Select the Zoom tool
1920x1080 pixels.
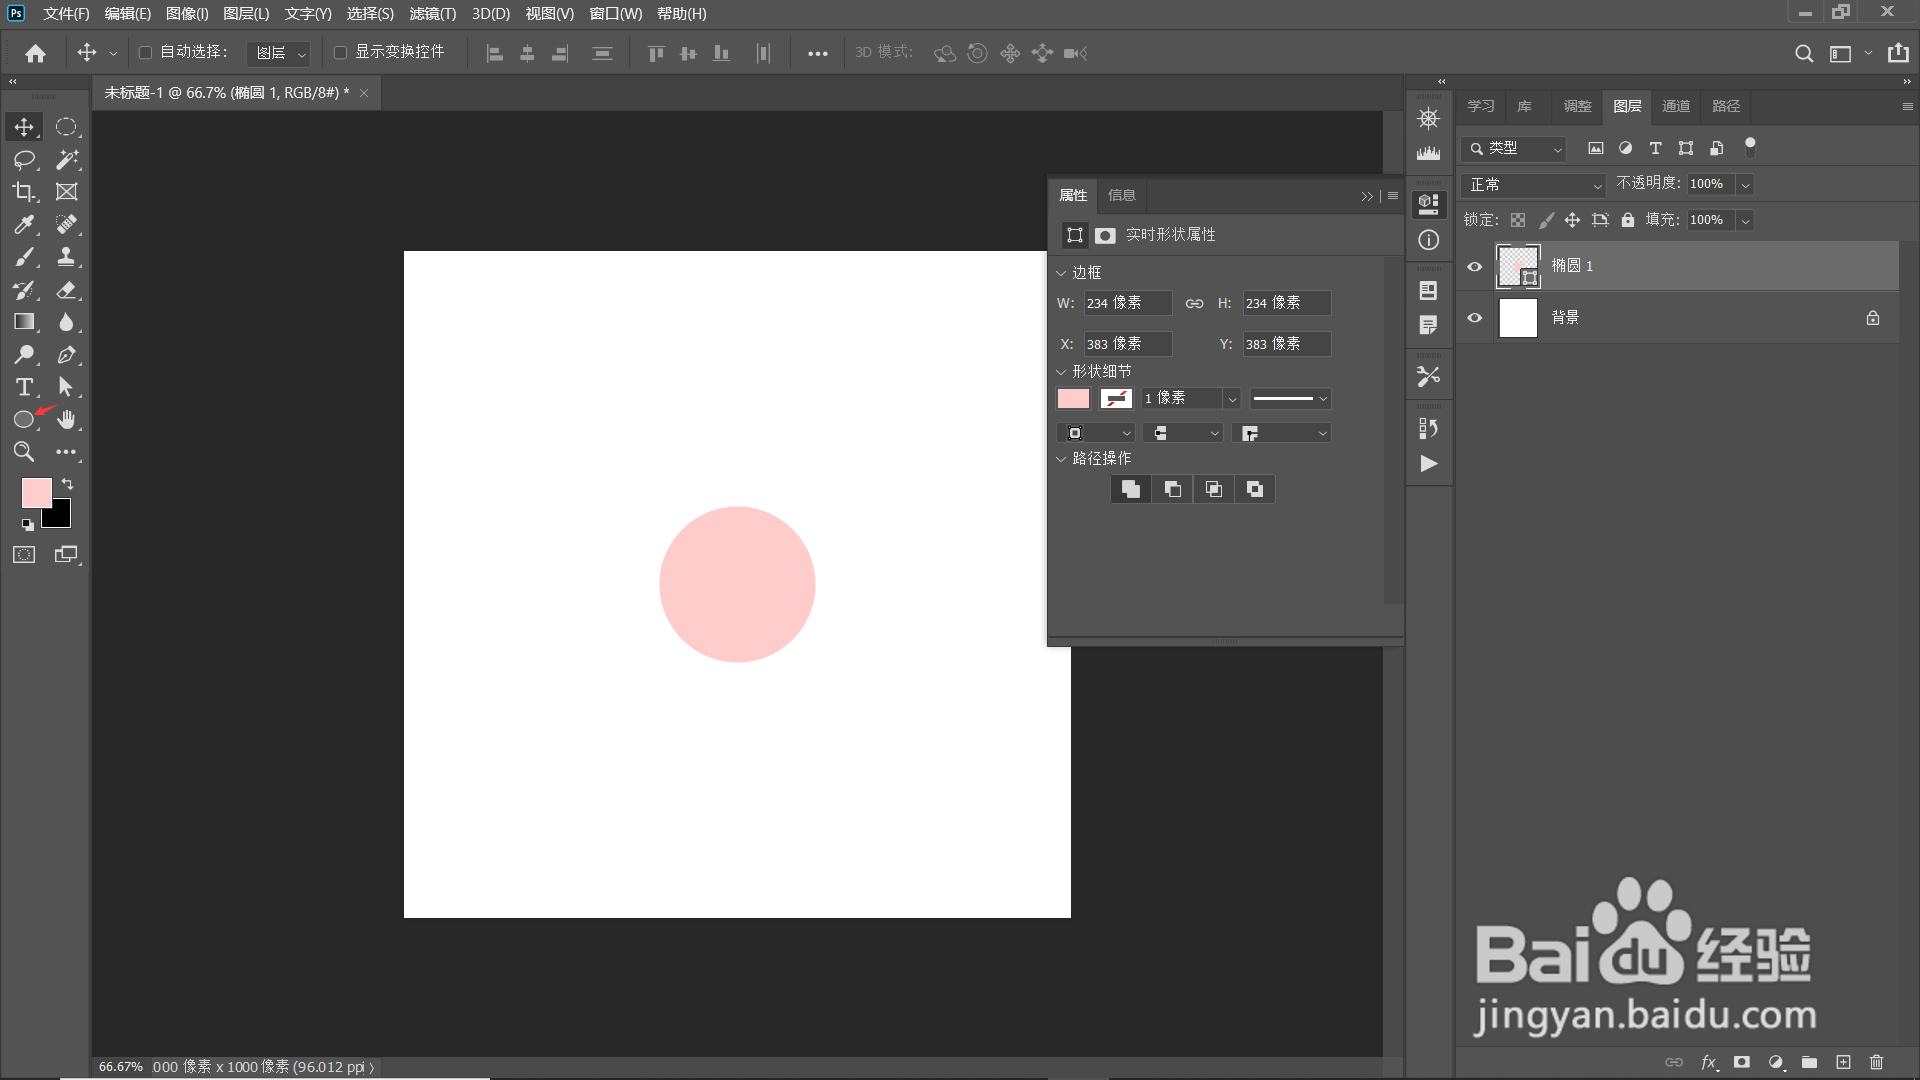tap(24, 452)
